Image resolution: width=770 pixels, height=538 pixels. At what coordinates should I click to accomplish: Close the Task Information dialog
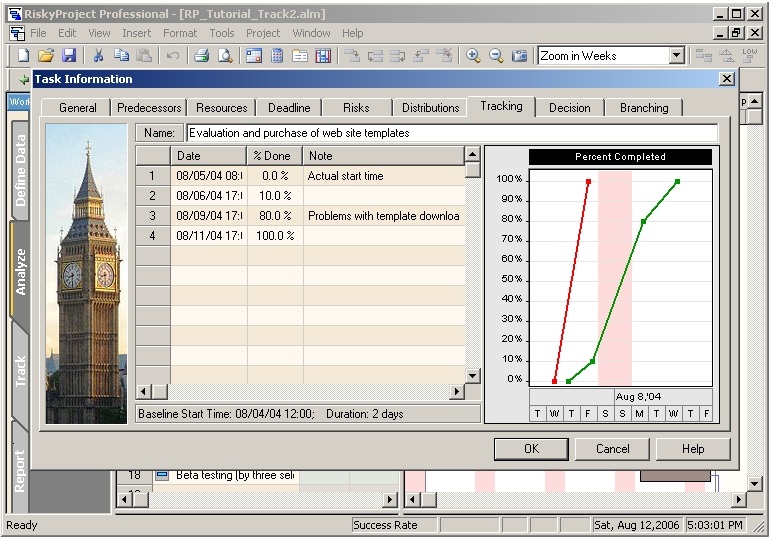point(727,79)
